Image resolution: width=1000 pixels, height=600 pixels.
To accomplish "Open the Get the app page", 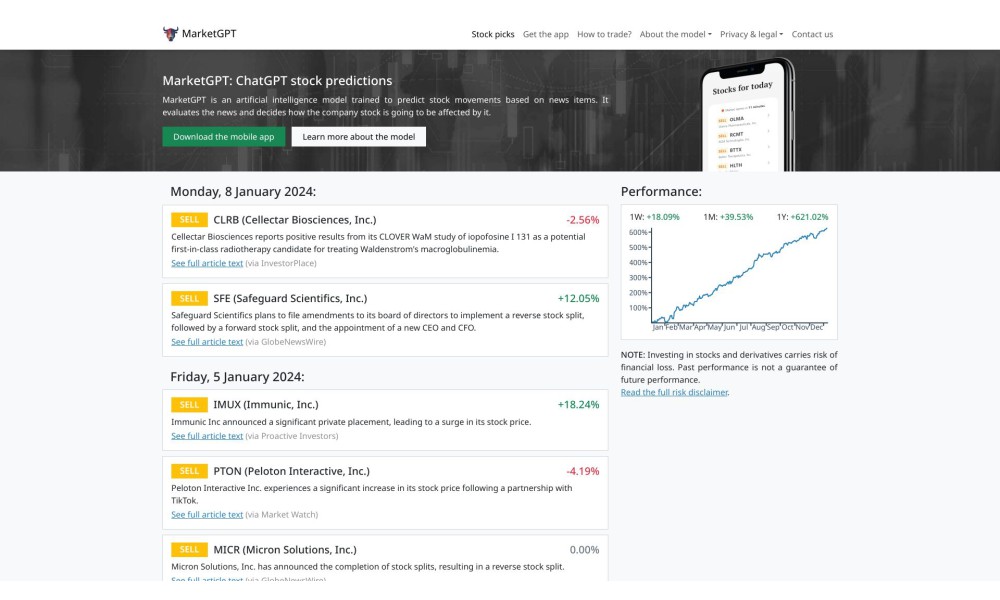I will [545, 34].
